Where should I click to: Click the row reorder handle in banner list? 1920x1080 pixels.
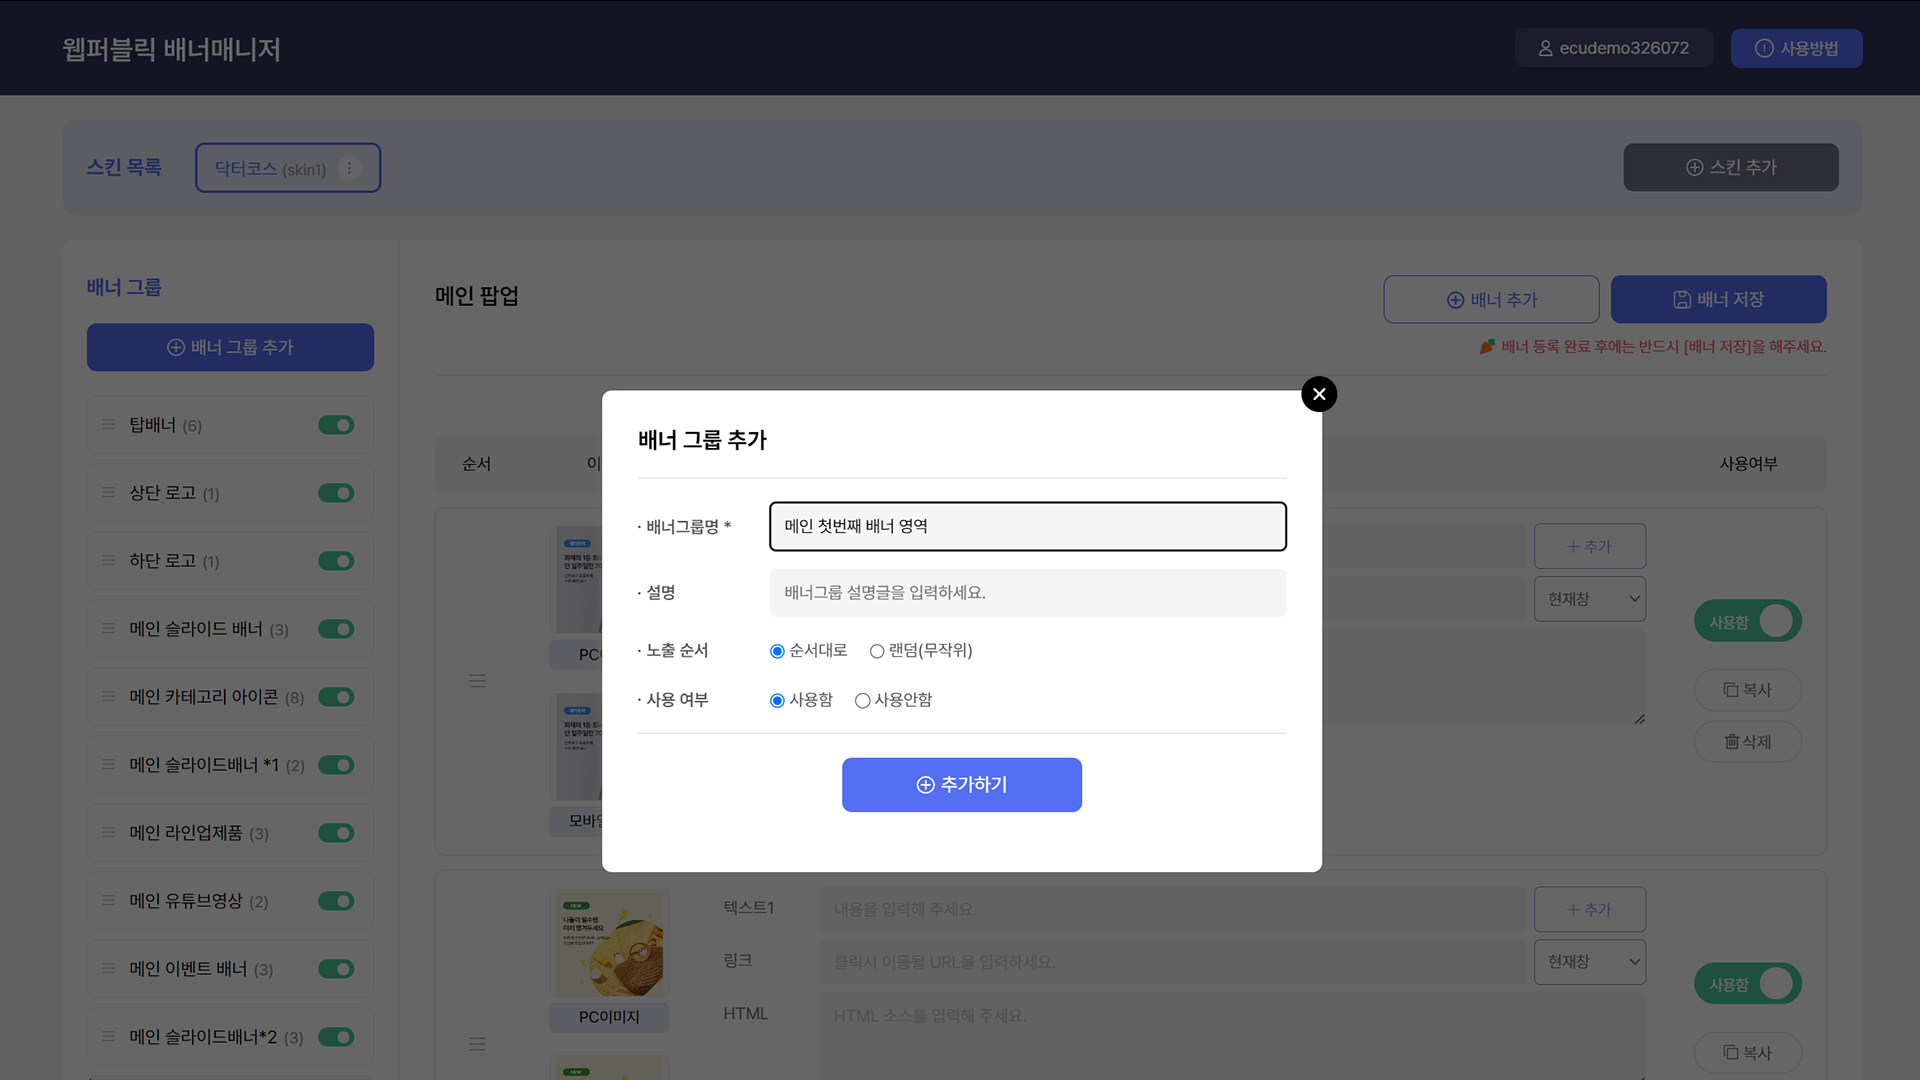477,681
